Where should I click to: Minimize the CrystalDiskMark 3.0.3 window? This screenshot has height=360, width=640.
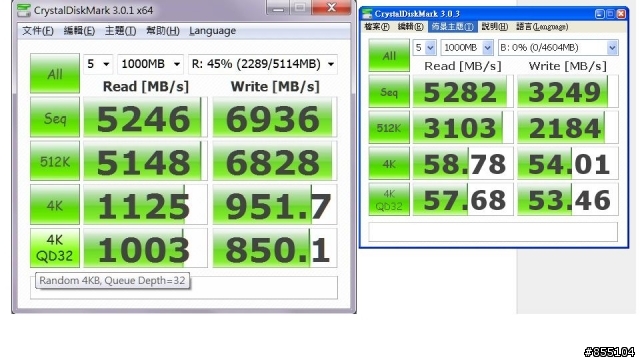pyautogui.click(x=600, y=14)
